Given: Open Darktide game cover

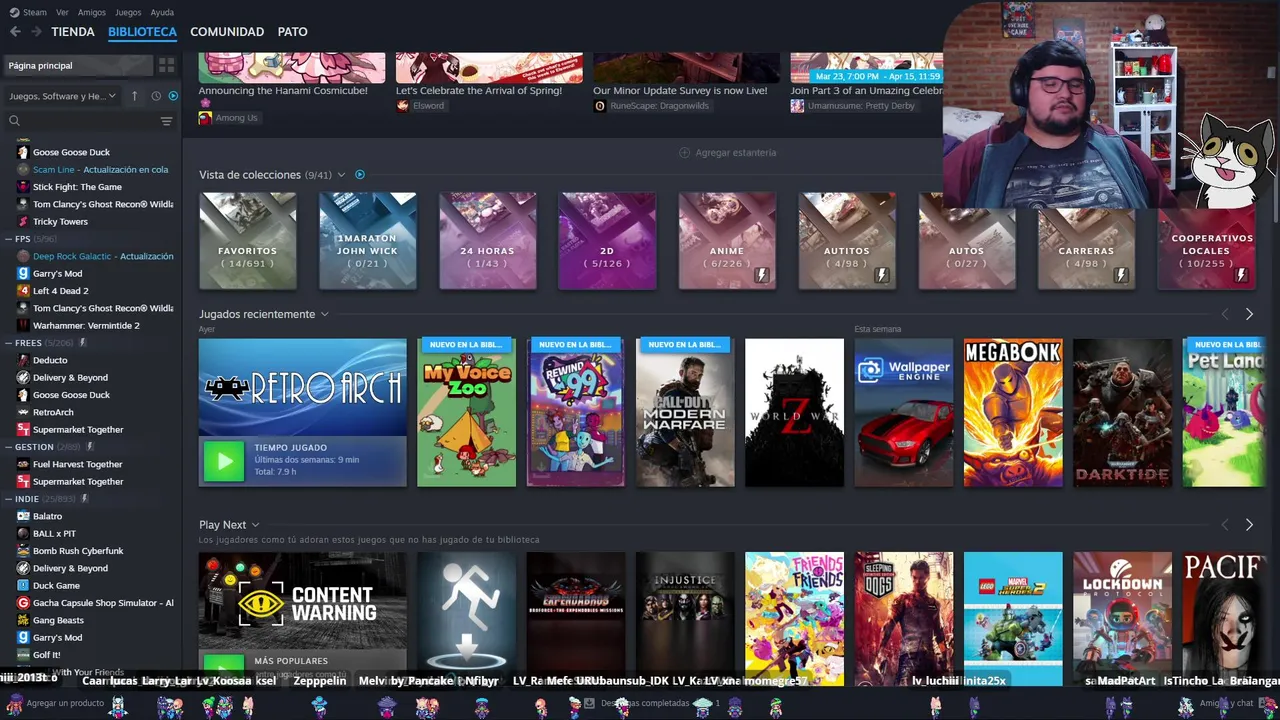Looking at the screenshot, I should tap(1122, 412).
